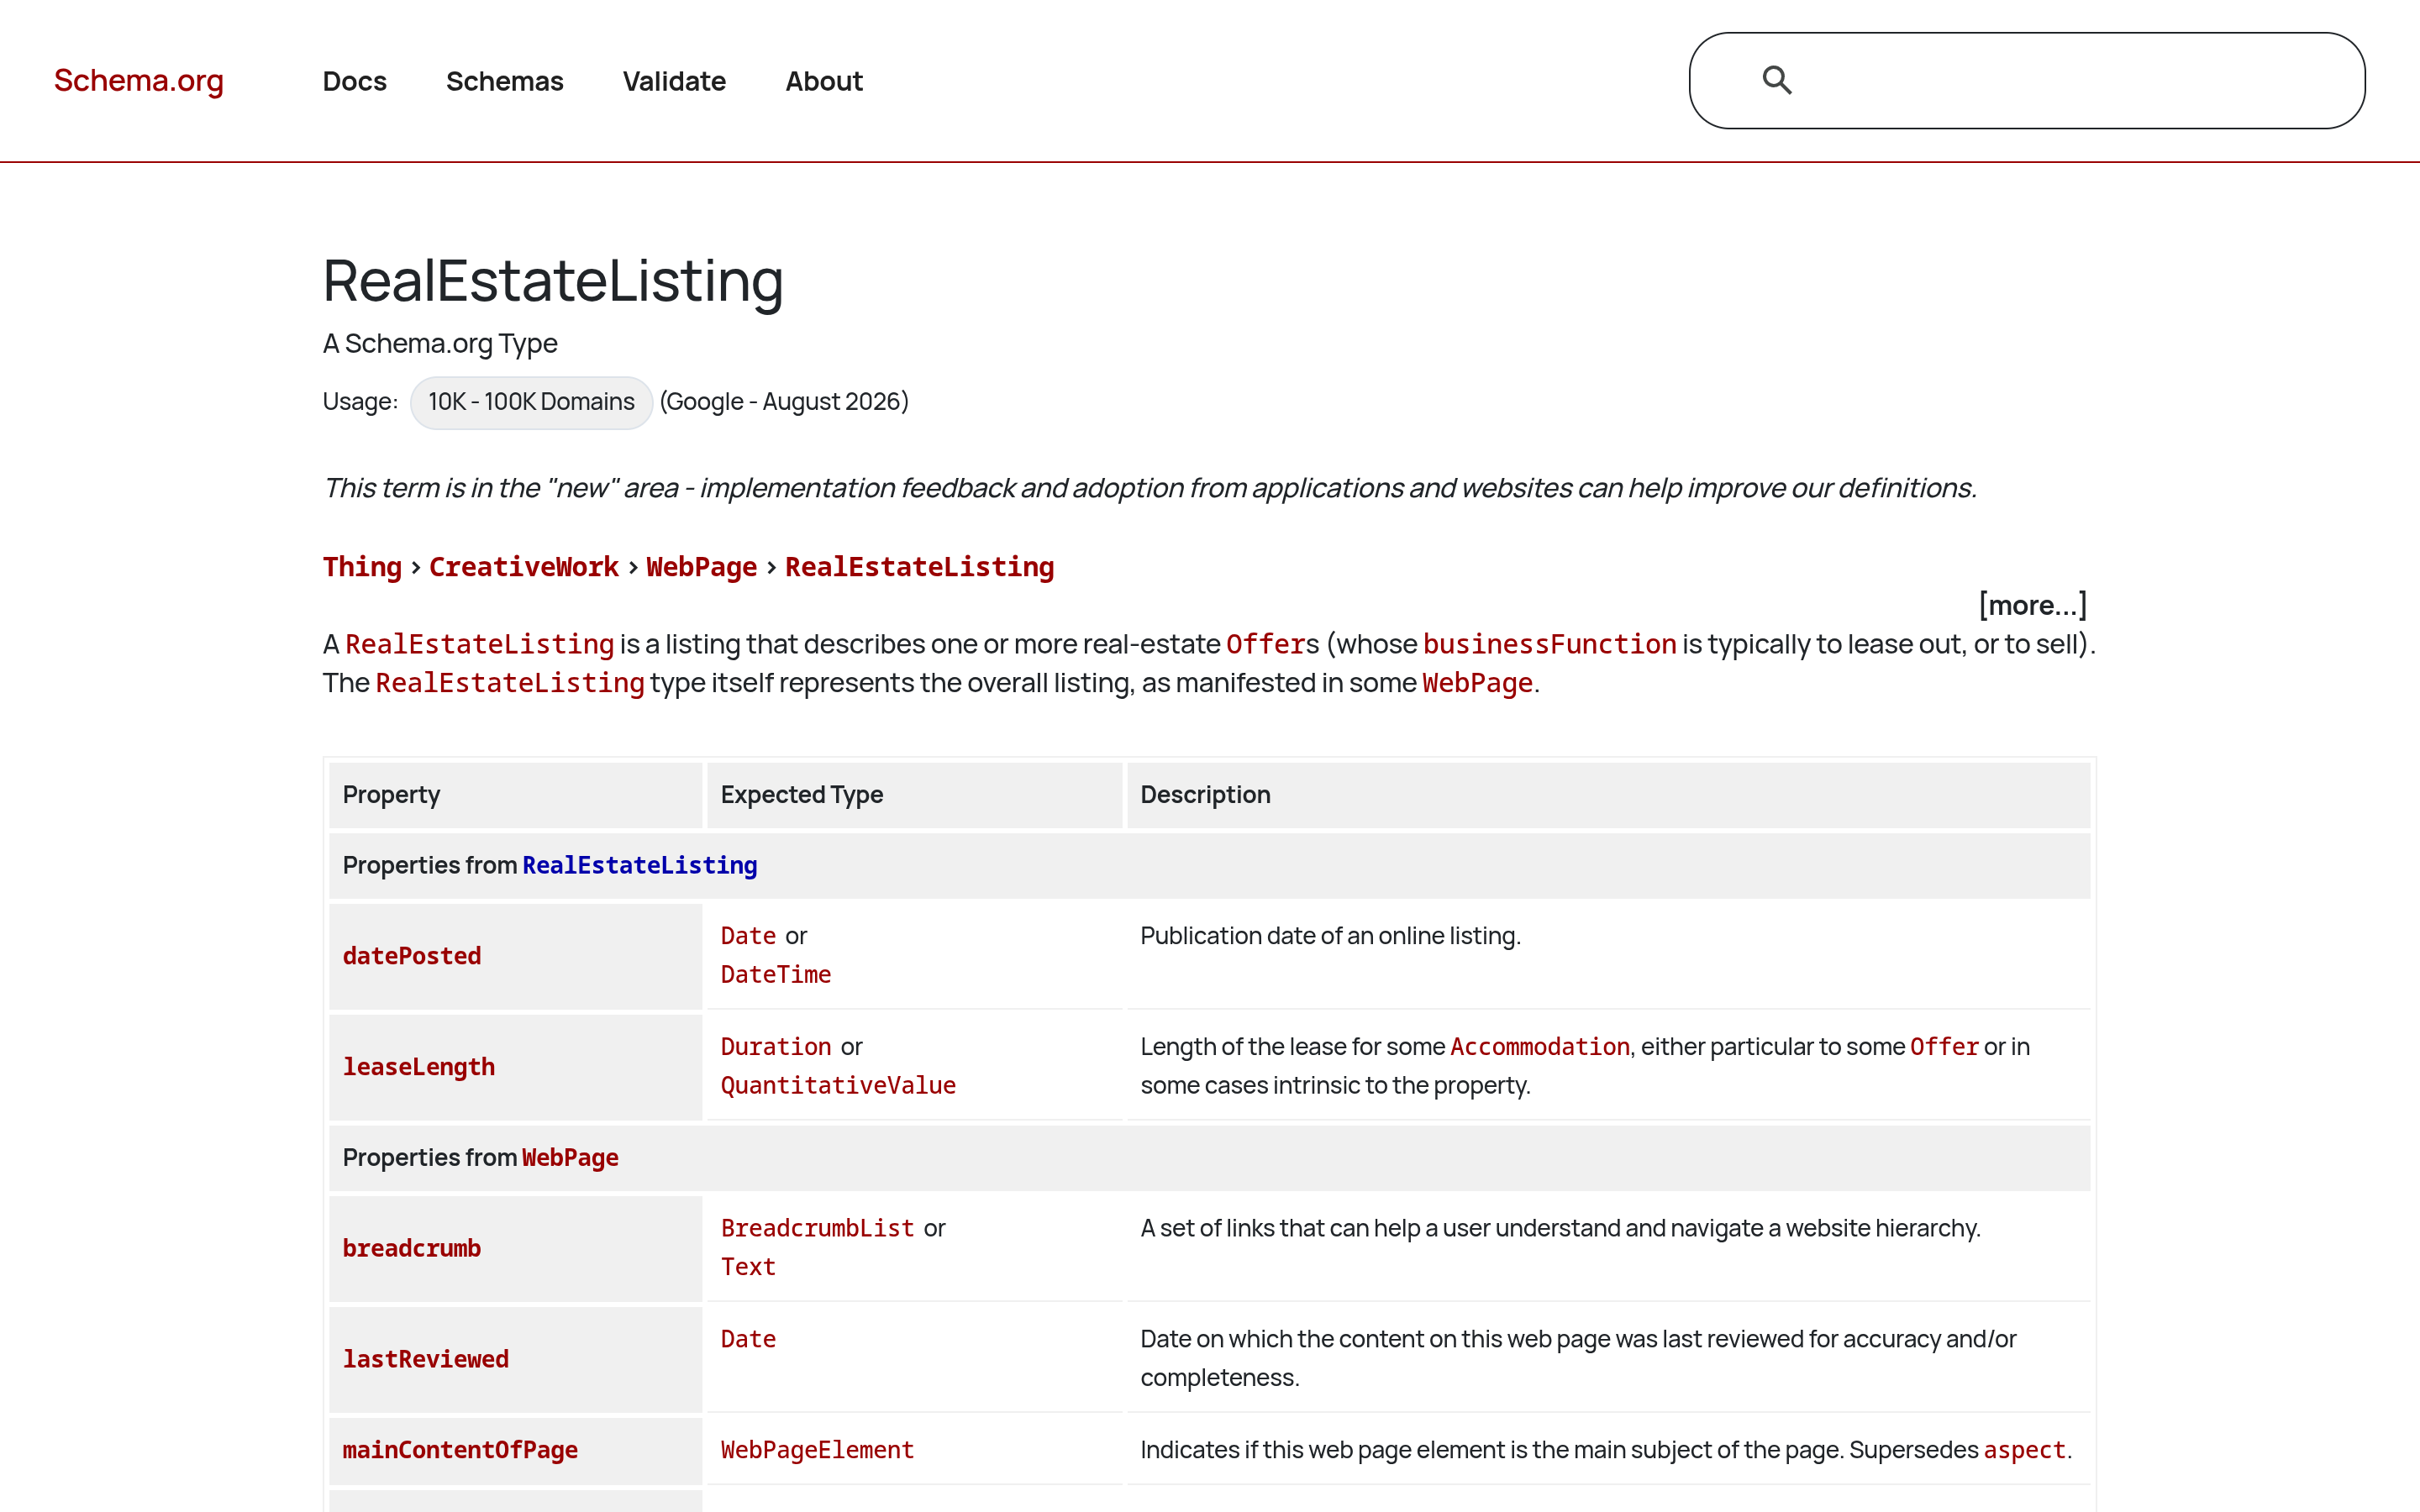
Task: Open WebPage in Properties from header
Action: click(x=570, y=1157)
